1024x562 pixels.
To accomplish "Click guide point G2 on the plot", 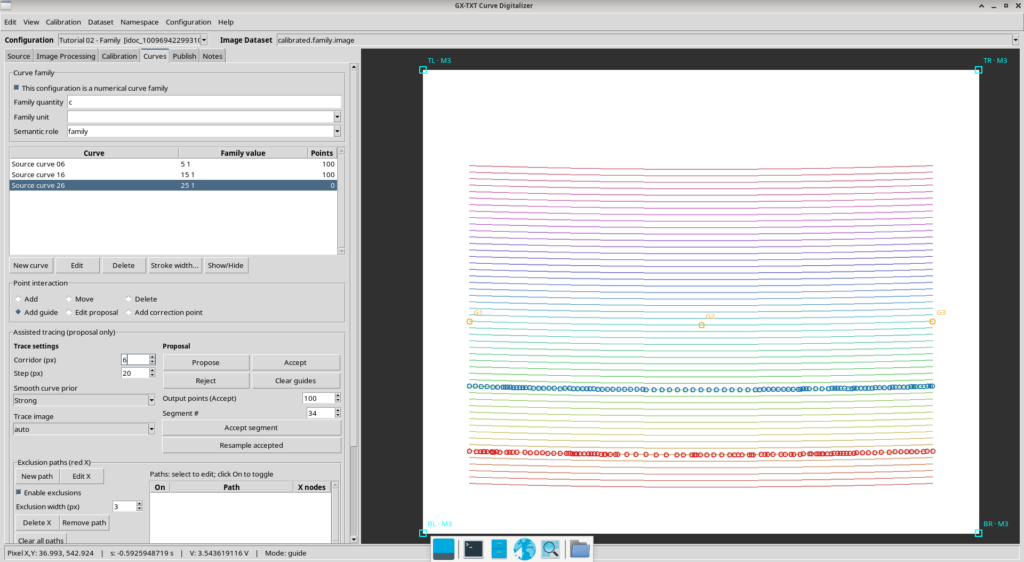I will point(701,325).
